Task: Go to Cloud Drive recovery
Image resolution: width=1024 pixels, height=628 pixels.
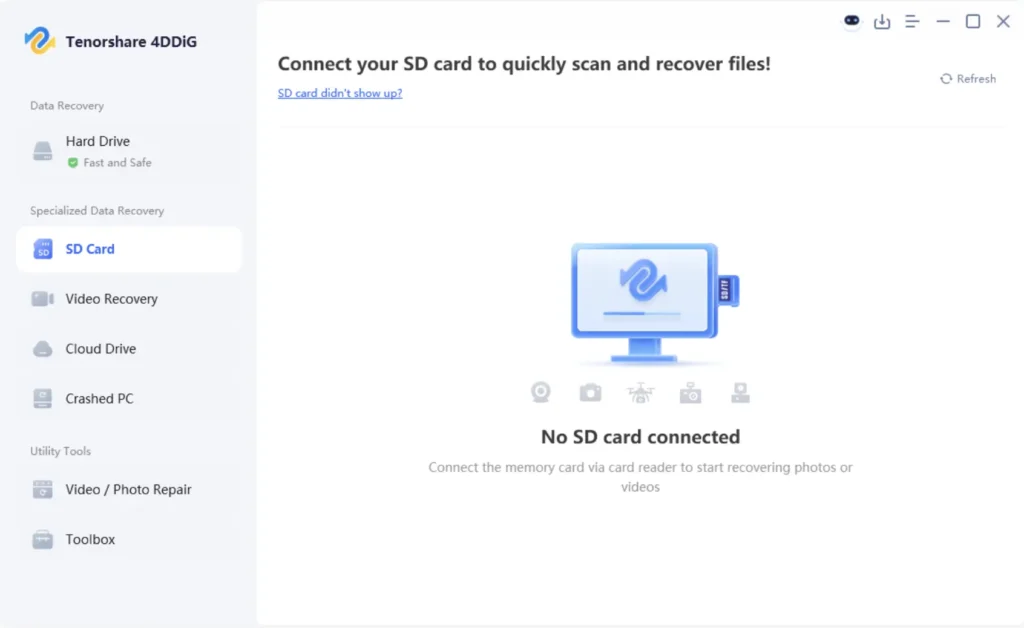Action: 100,349
